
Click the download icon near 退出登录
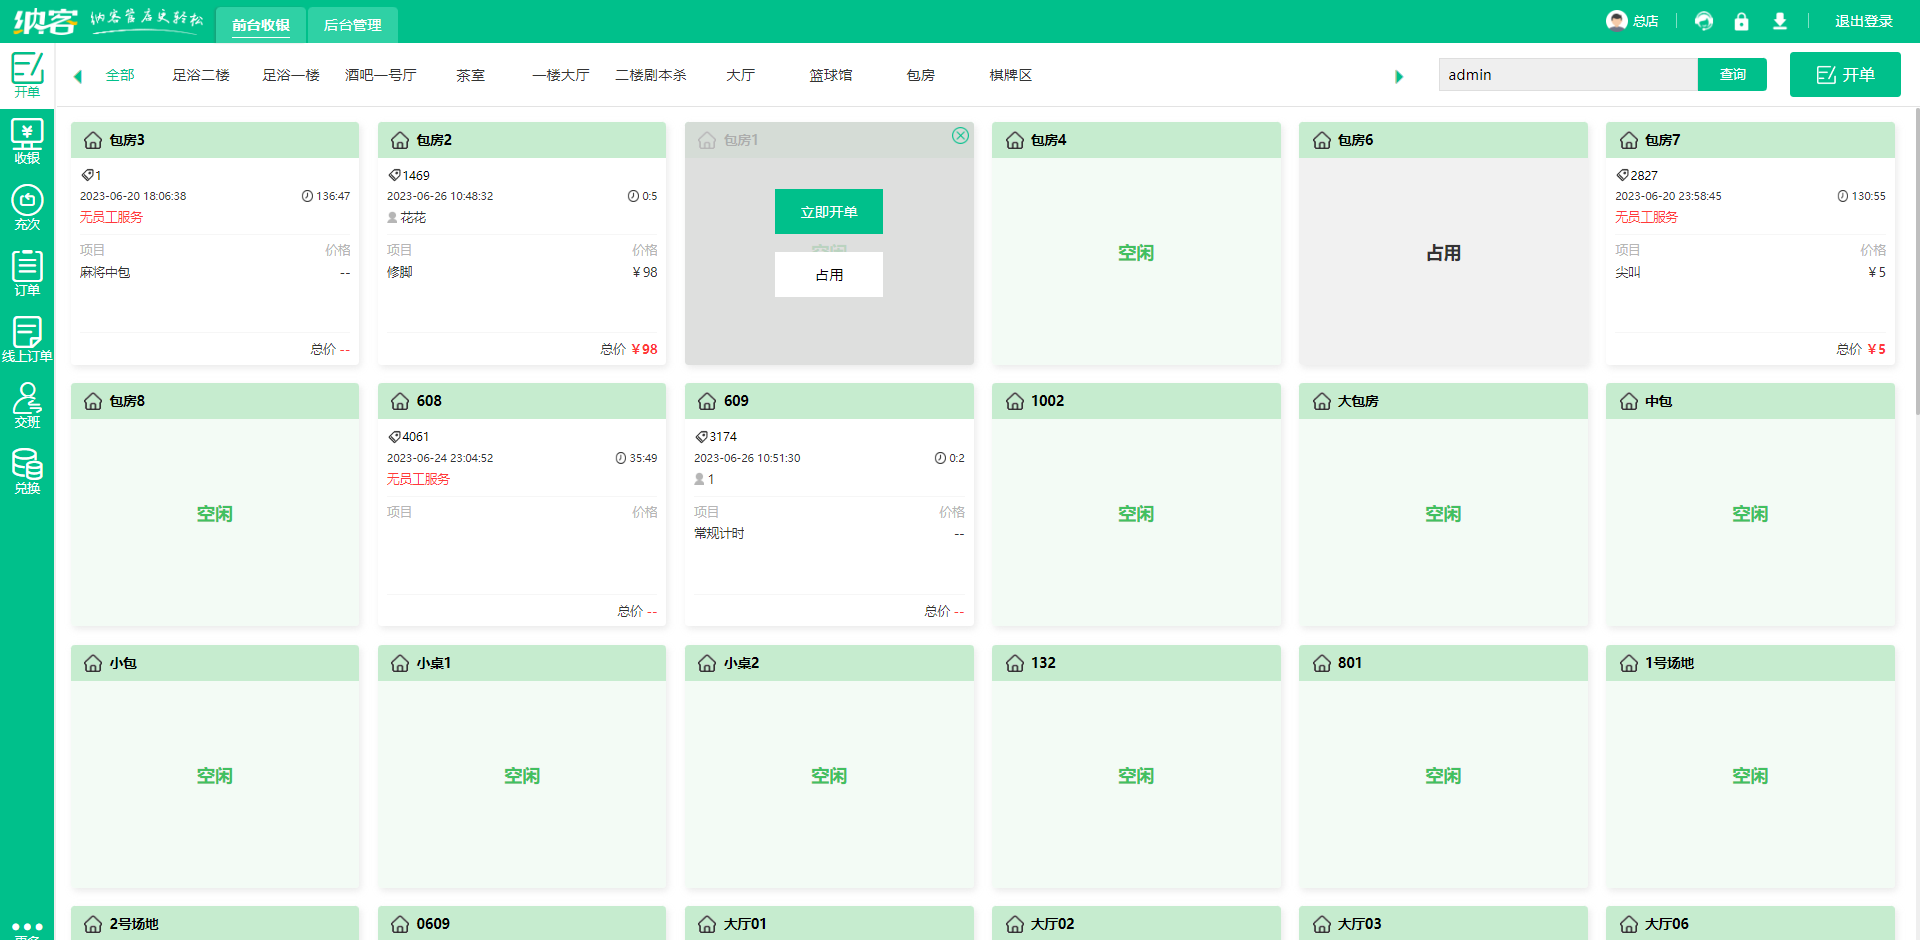coord(1780,21)
